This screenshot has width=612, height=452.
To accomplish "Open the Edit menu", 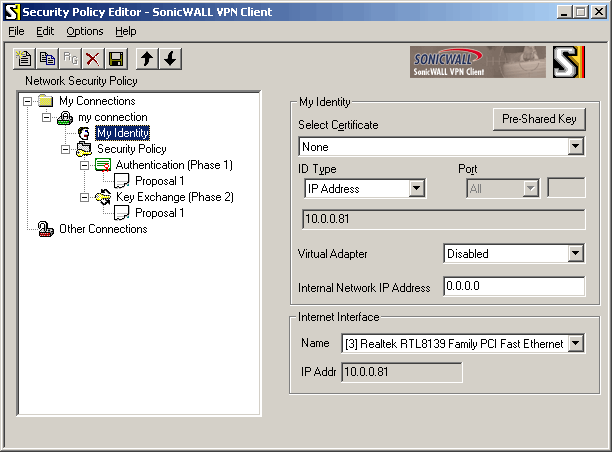I will click(x=45, y=31).
